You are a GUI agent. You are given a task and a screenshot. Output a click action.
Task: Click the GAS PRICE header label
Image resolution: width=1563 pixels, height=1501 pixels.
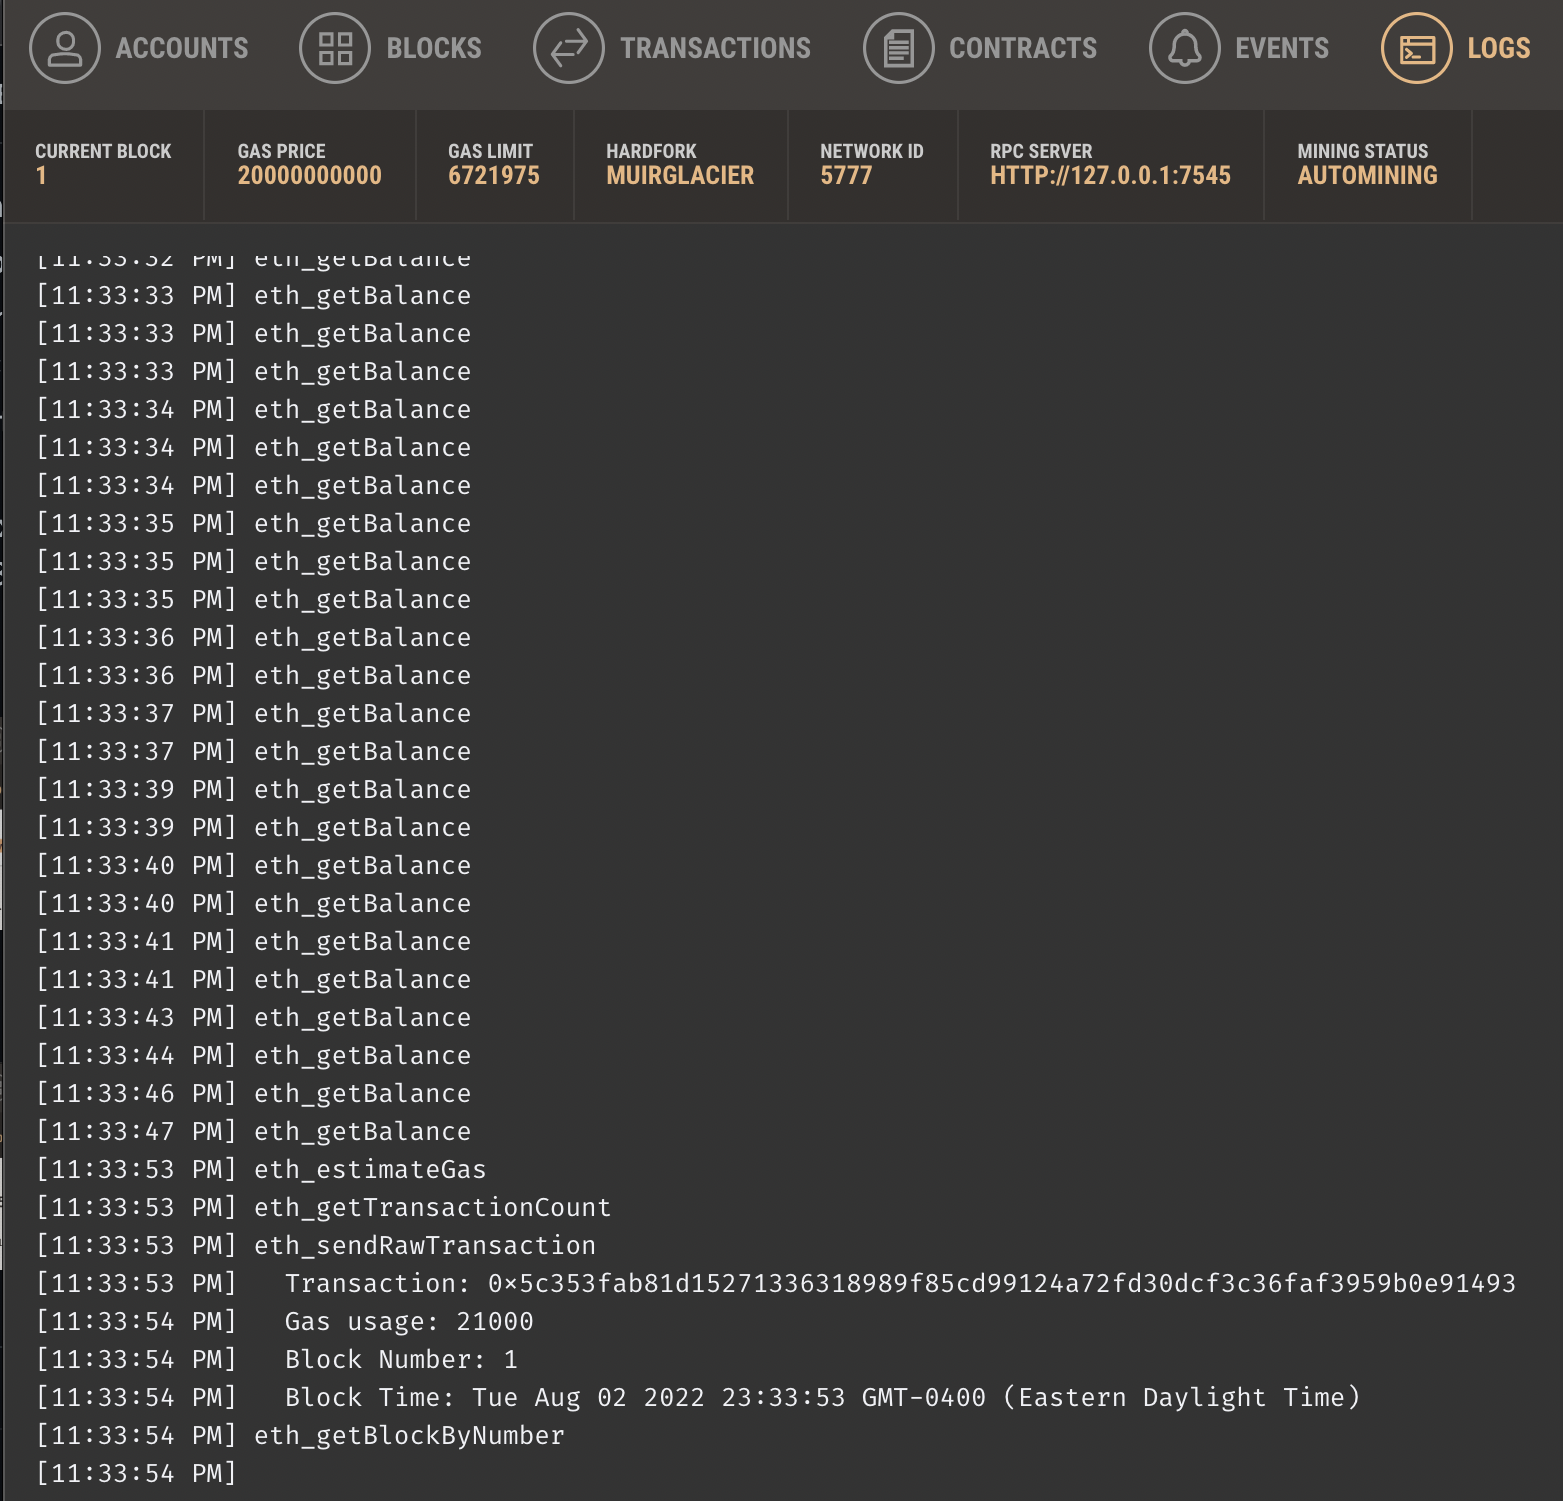[x=282, y=151]
